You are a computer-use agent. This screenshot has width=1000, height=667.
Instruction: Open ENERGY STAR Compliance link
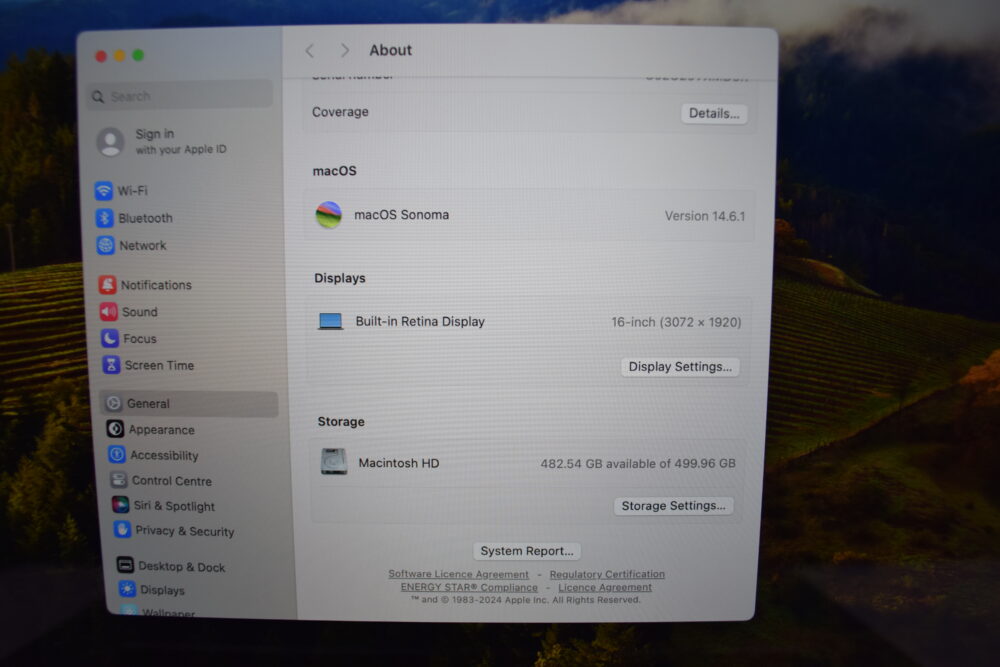click(469, 587)
